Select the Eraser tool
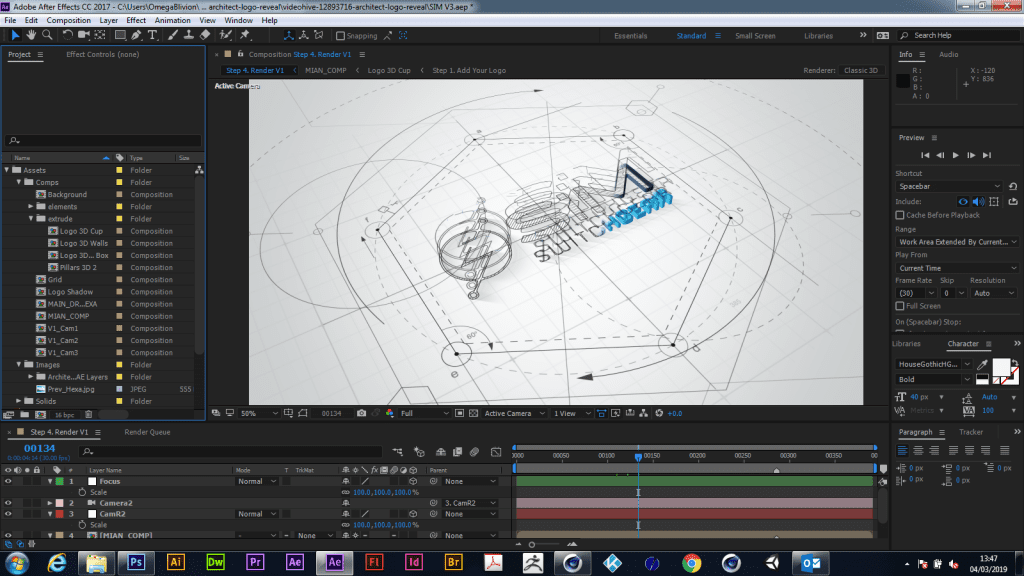Screen dimensions: 1024x576 click(x=205, y=35)
